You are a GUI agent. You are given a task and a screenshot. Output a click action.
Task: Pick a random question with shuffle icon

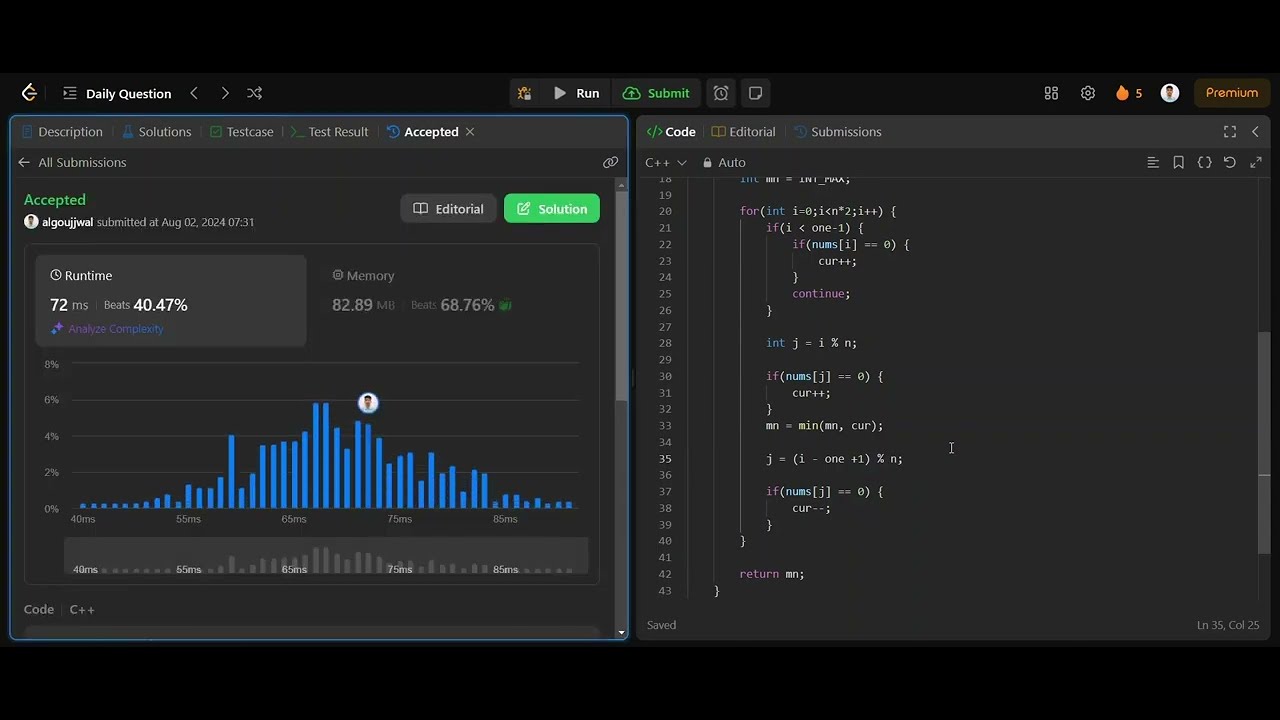tap(255, 93)
